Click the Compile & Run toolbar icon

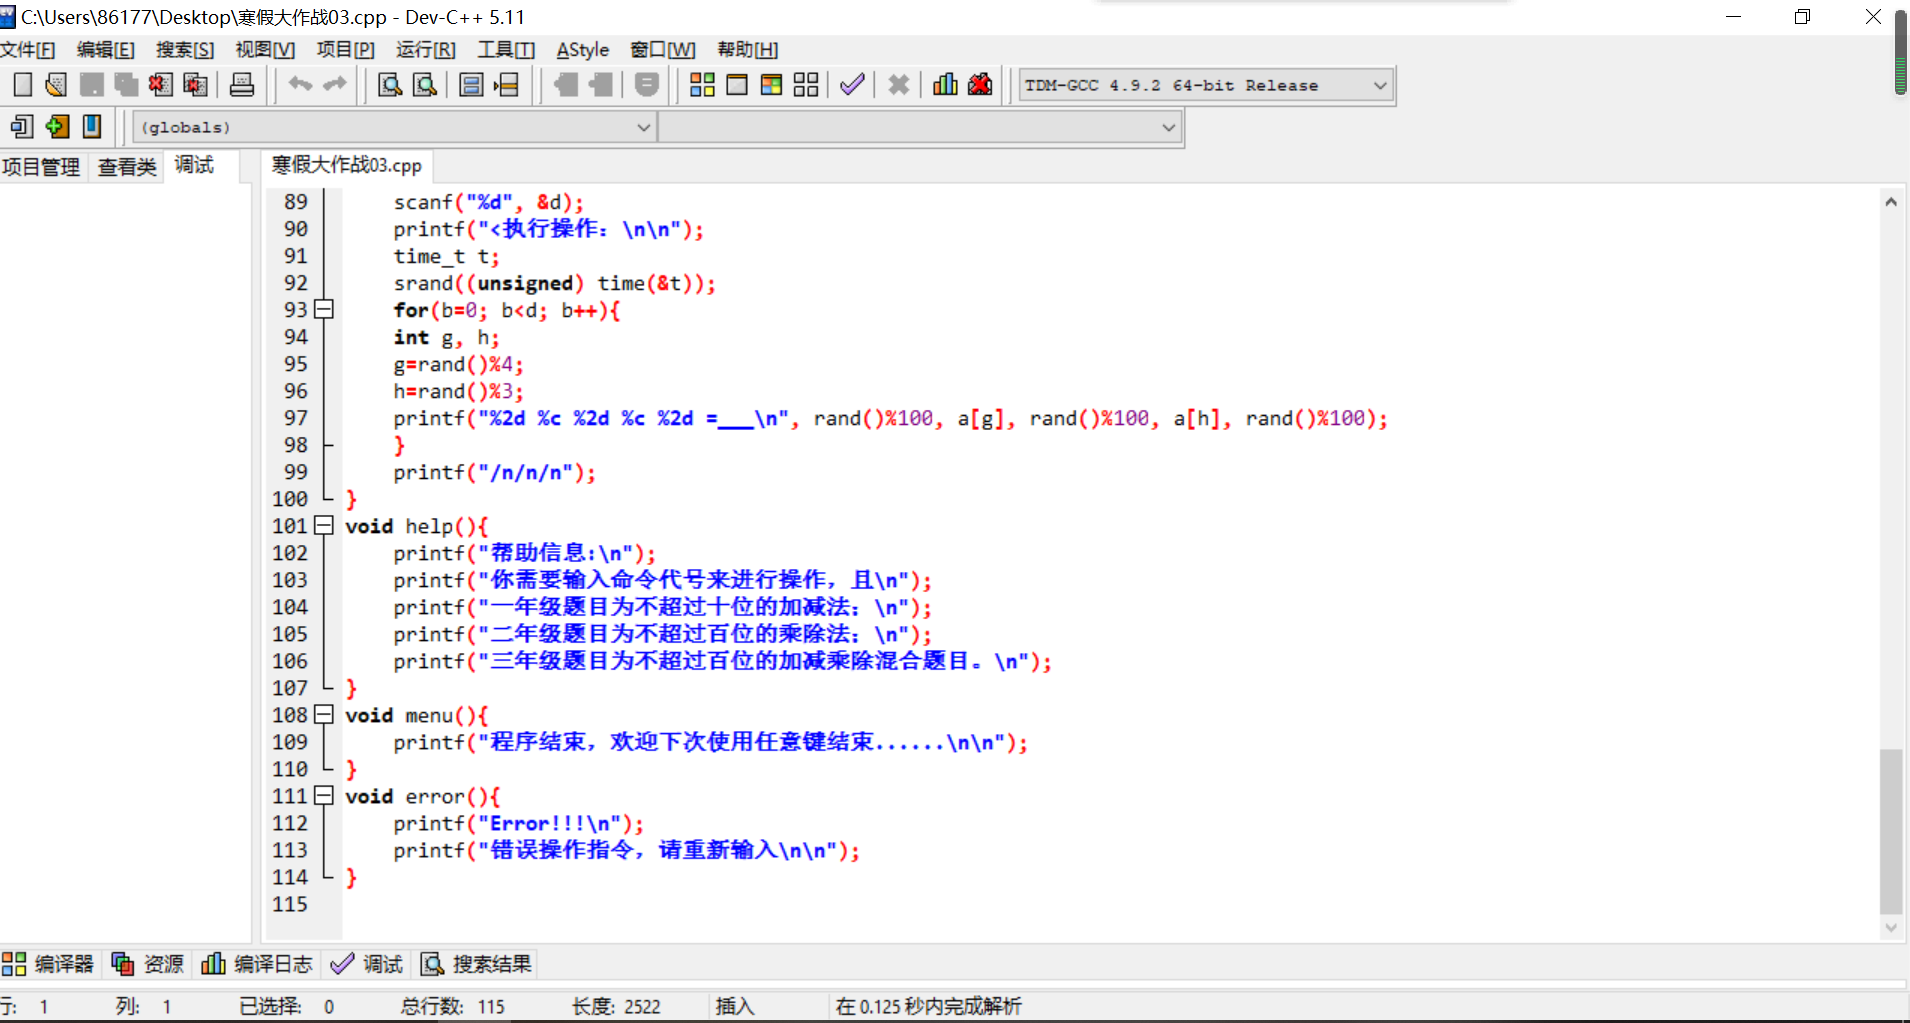click(771, 85)
